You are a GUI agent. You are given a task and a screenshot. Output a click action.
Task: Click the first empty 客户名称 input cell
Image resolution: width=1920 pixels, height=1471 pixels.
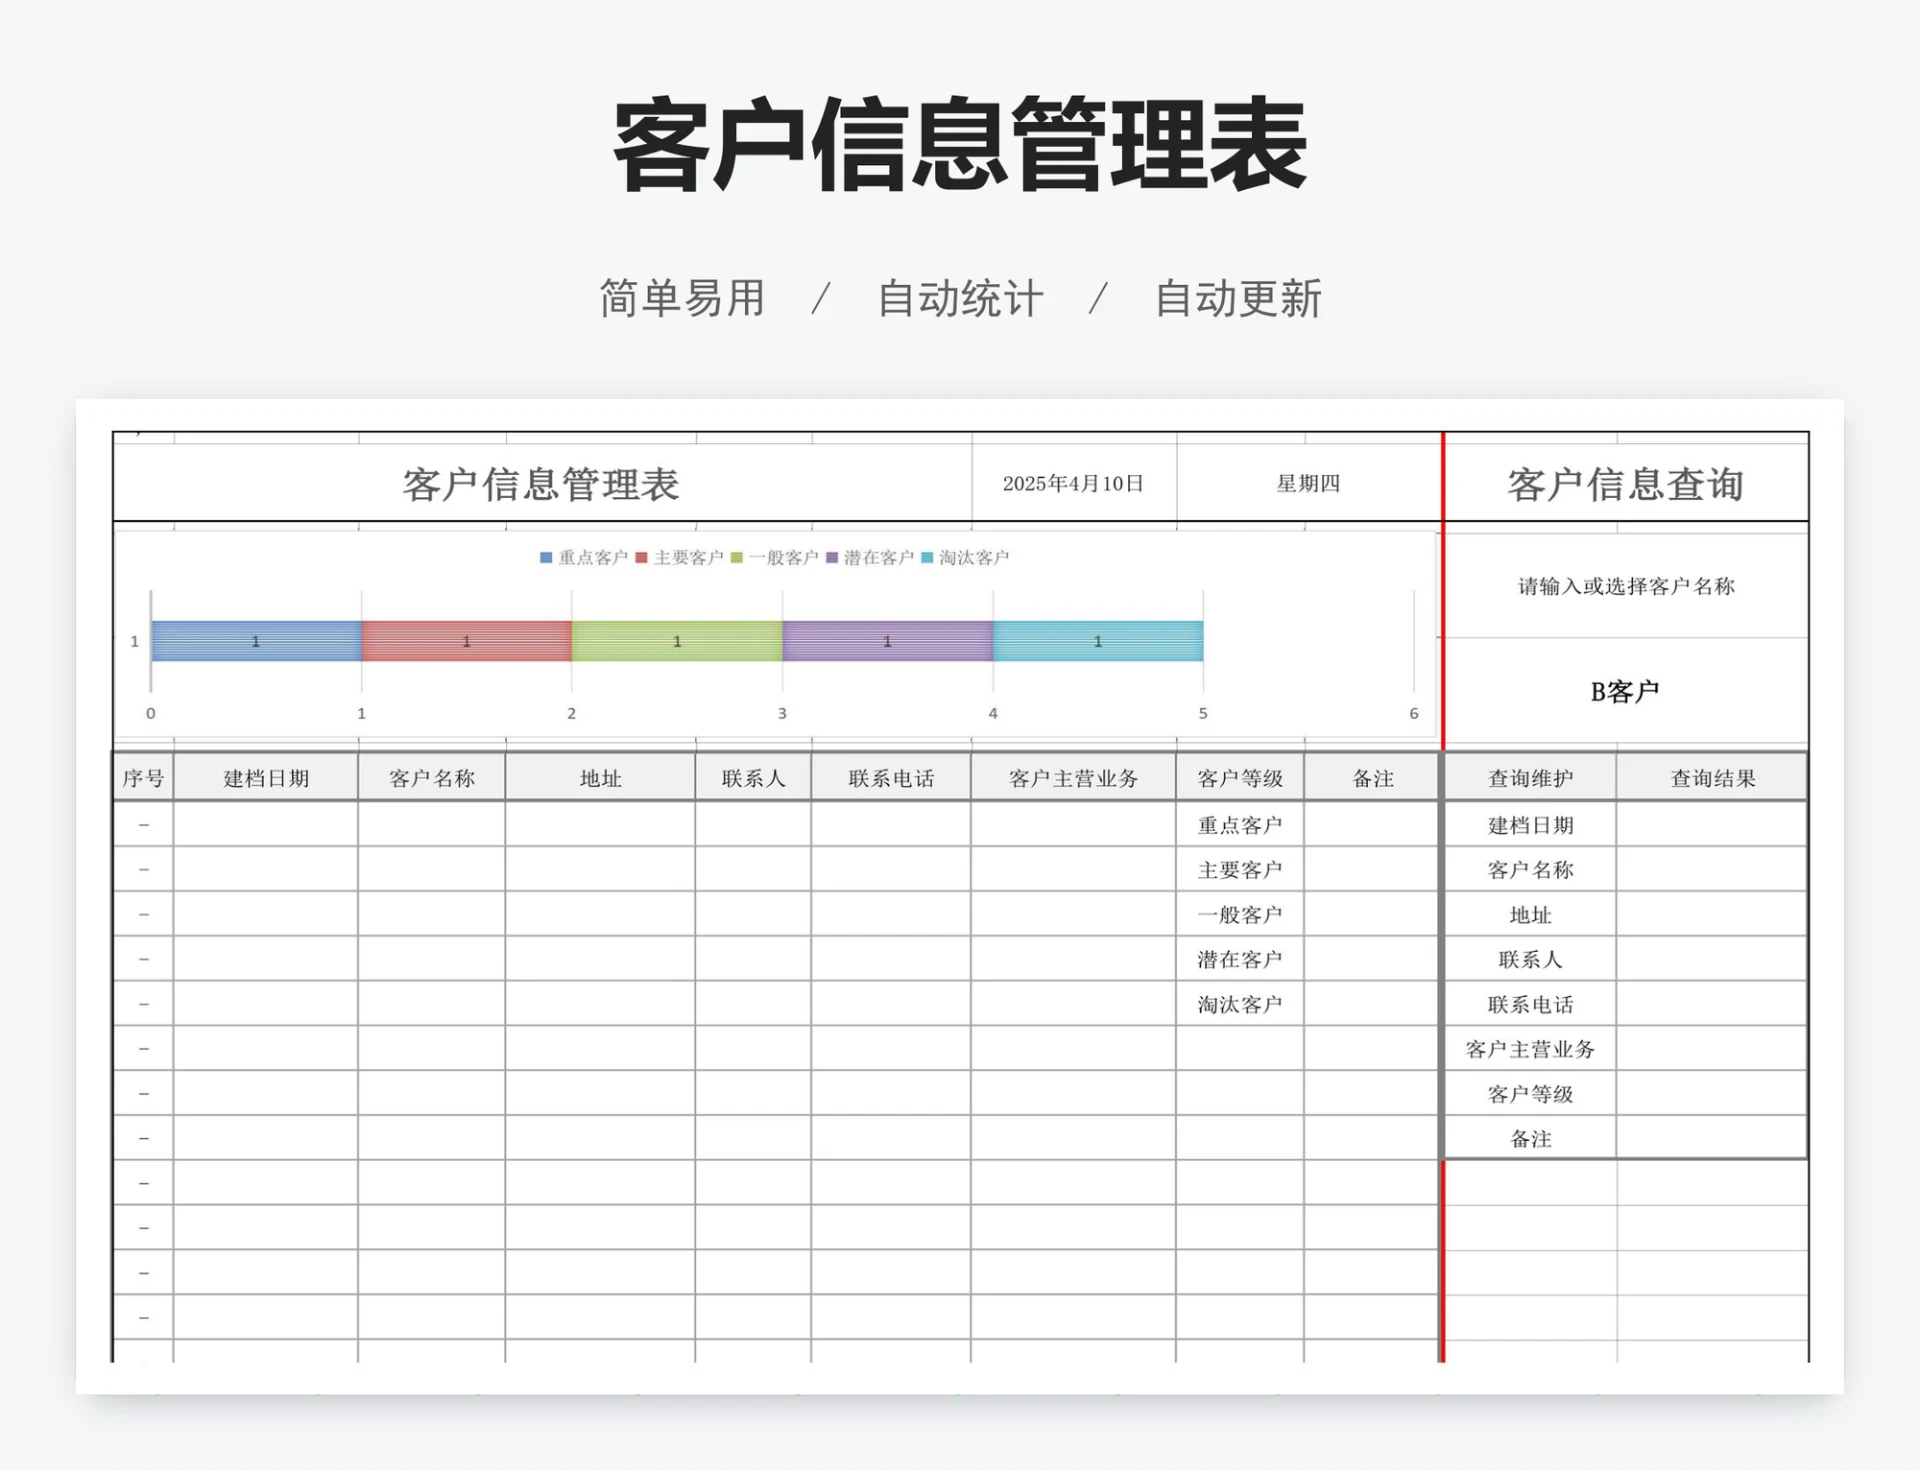[x=430, y=824]
